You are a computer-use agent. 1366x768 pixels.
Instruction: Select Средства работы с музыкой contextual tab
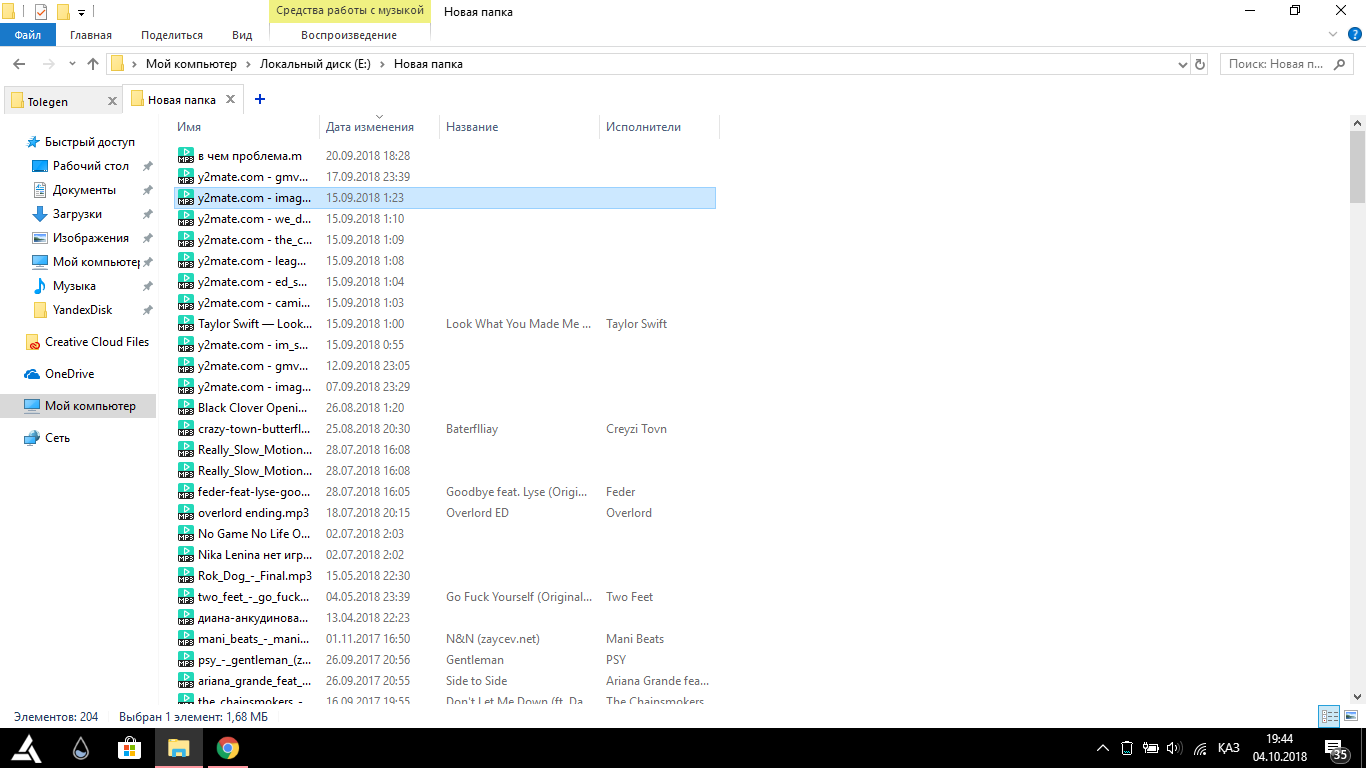click(x=350, y=11)
